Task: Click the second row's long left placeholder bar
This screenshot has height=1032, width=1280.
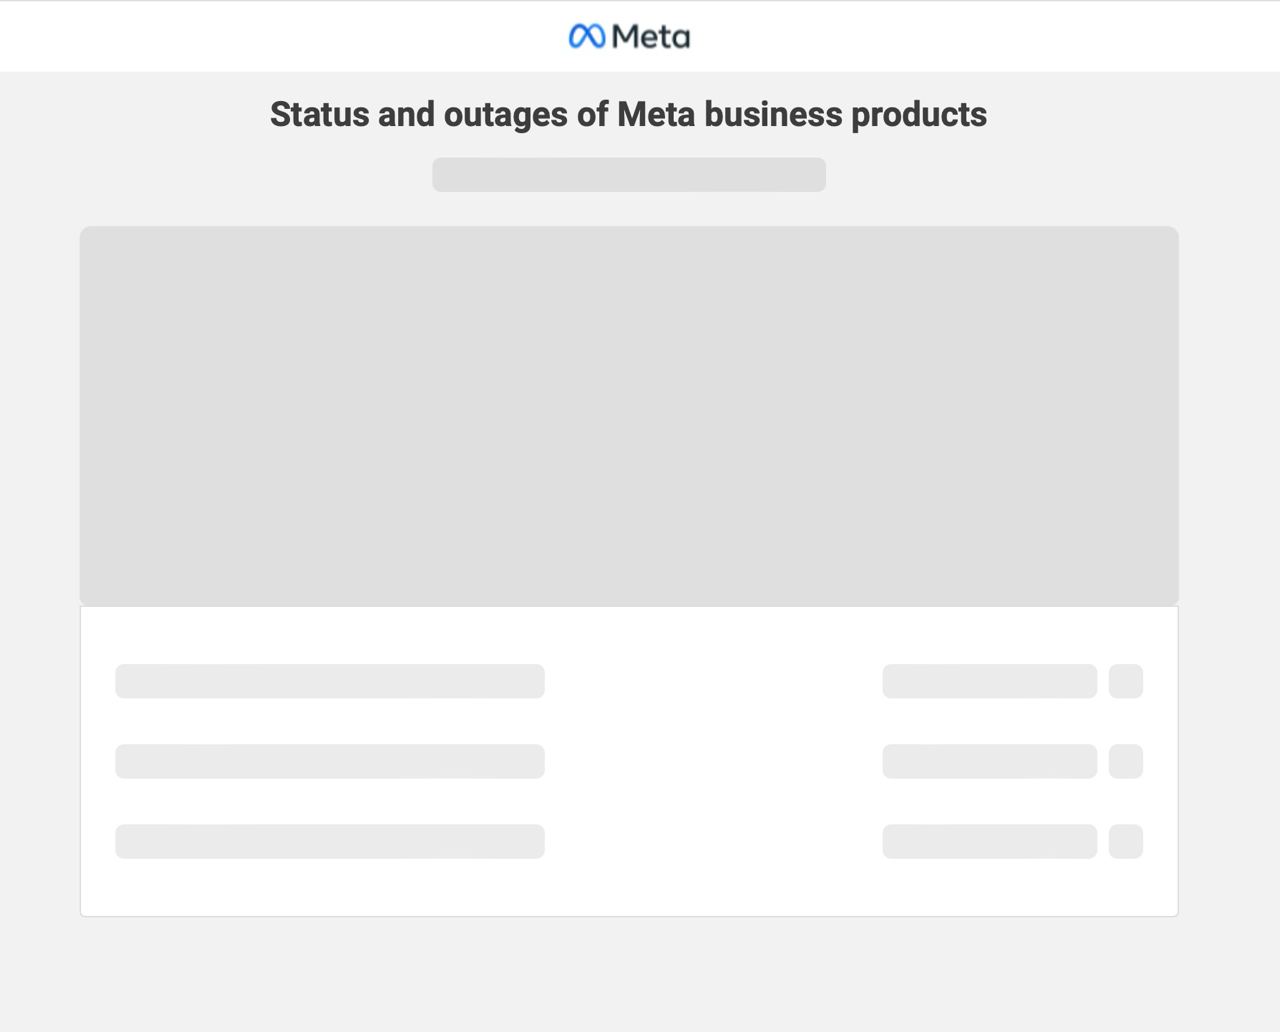Action: tap(329, 761)
